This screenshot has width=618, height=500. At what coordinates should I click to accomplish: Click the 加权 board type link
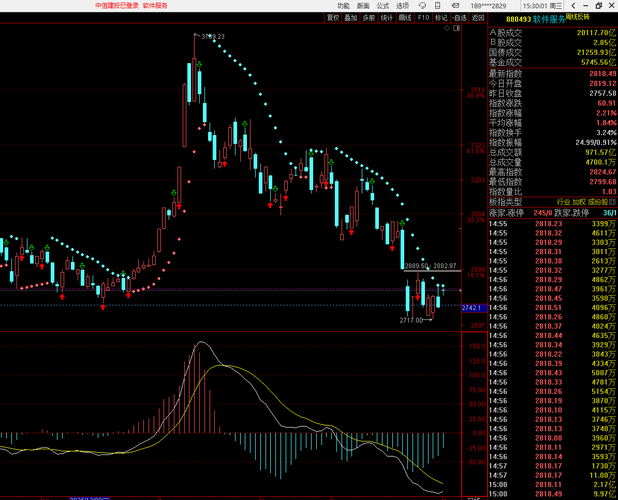[x=579, y=202]
